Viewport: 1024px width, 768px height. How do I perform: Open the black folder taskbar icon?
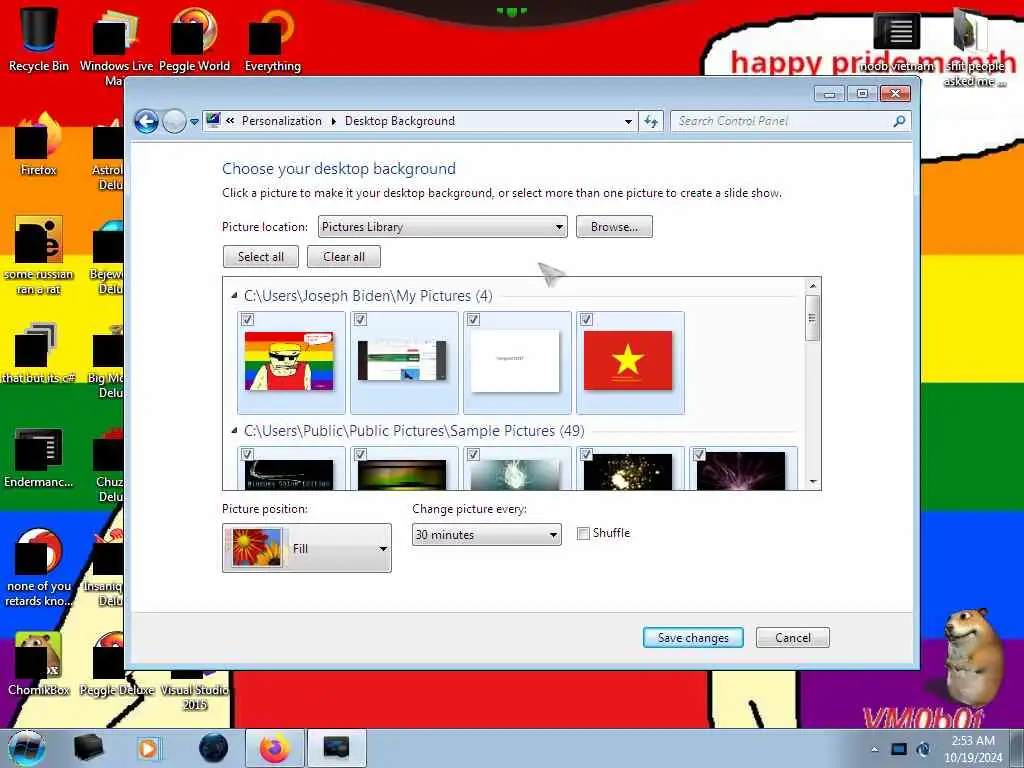click(88, 748)
